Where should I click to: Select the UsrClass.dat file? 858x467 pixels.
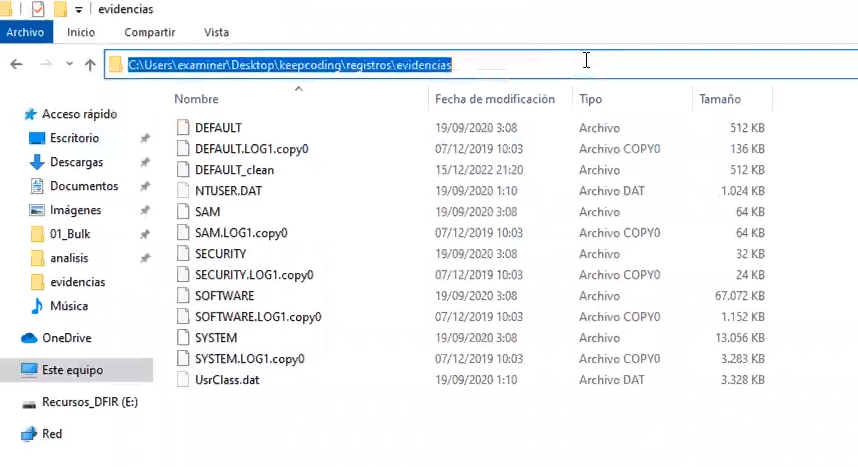click(227, 380)
